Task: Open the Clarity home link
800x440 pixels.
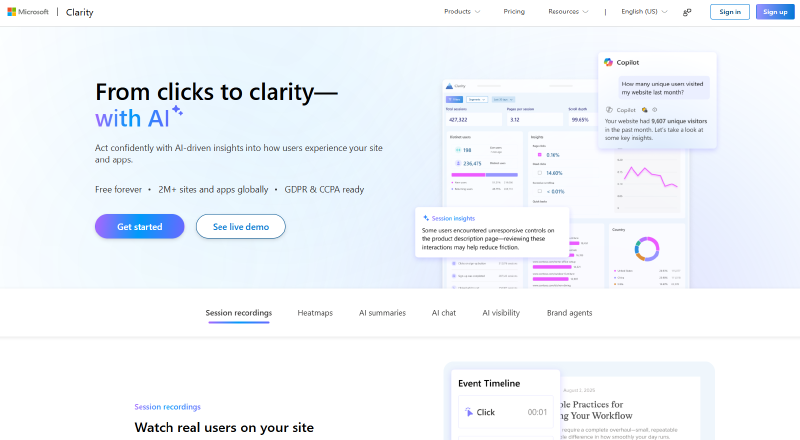Action: [x=80, y=12]
